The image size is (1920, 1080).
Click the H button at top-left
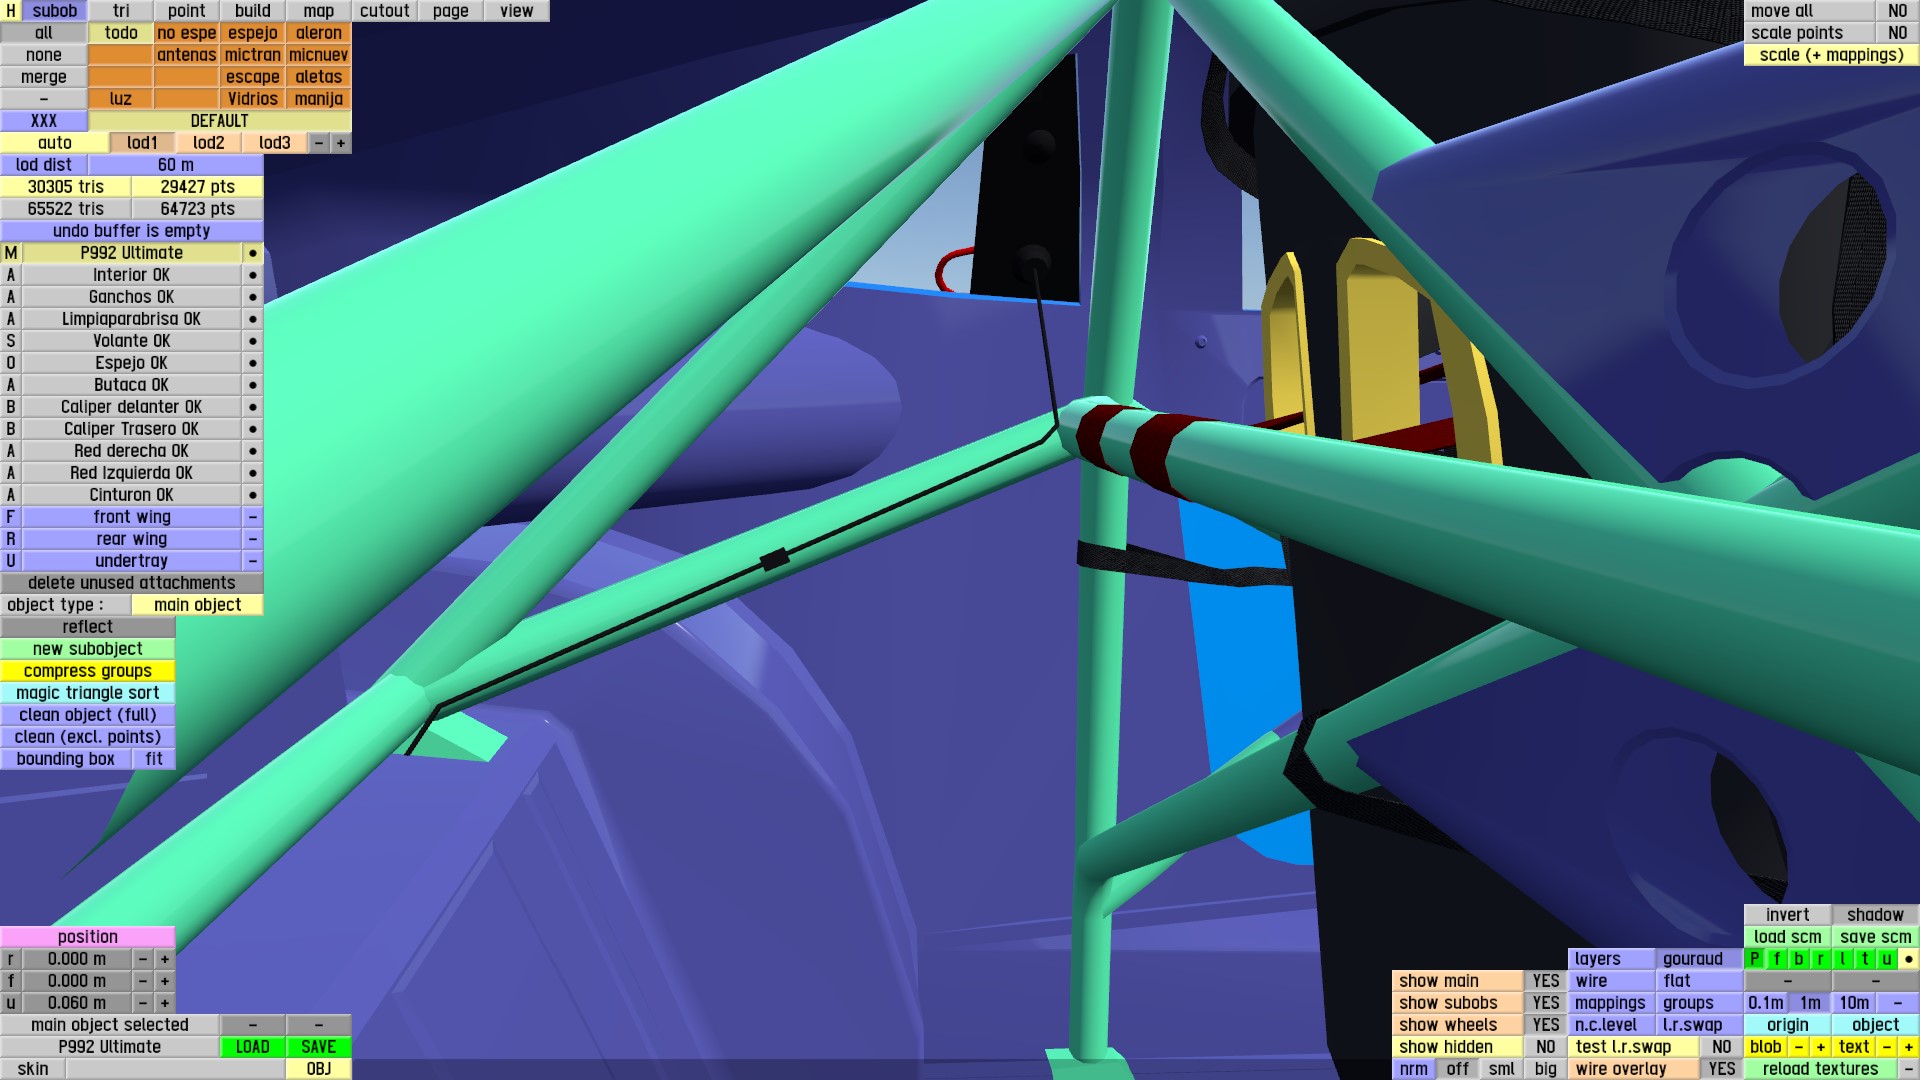click(11, 11)
